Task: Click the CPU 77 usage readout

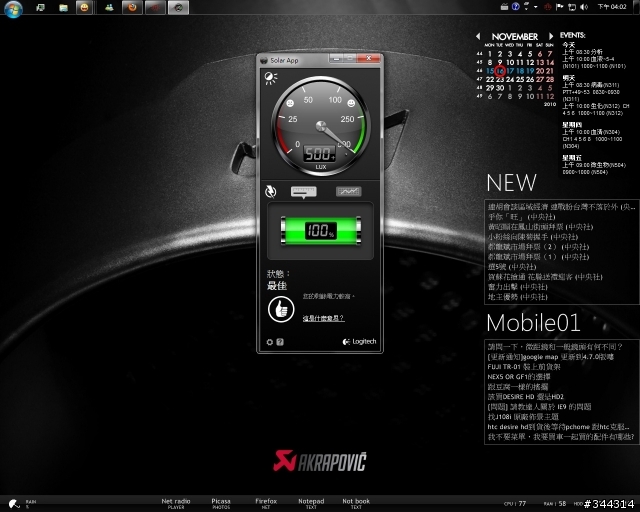Action: coord(515,504)
